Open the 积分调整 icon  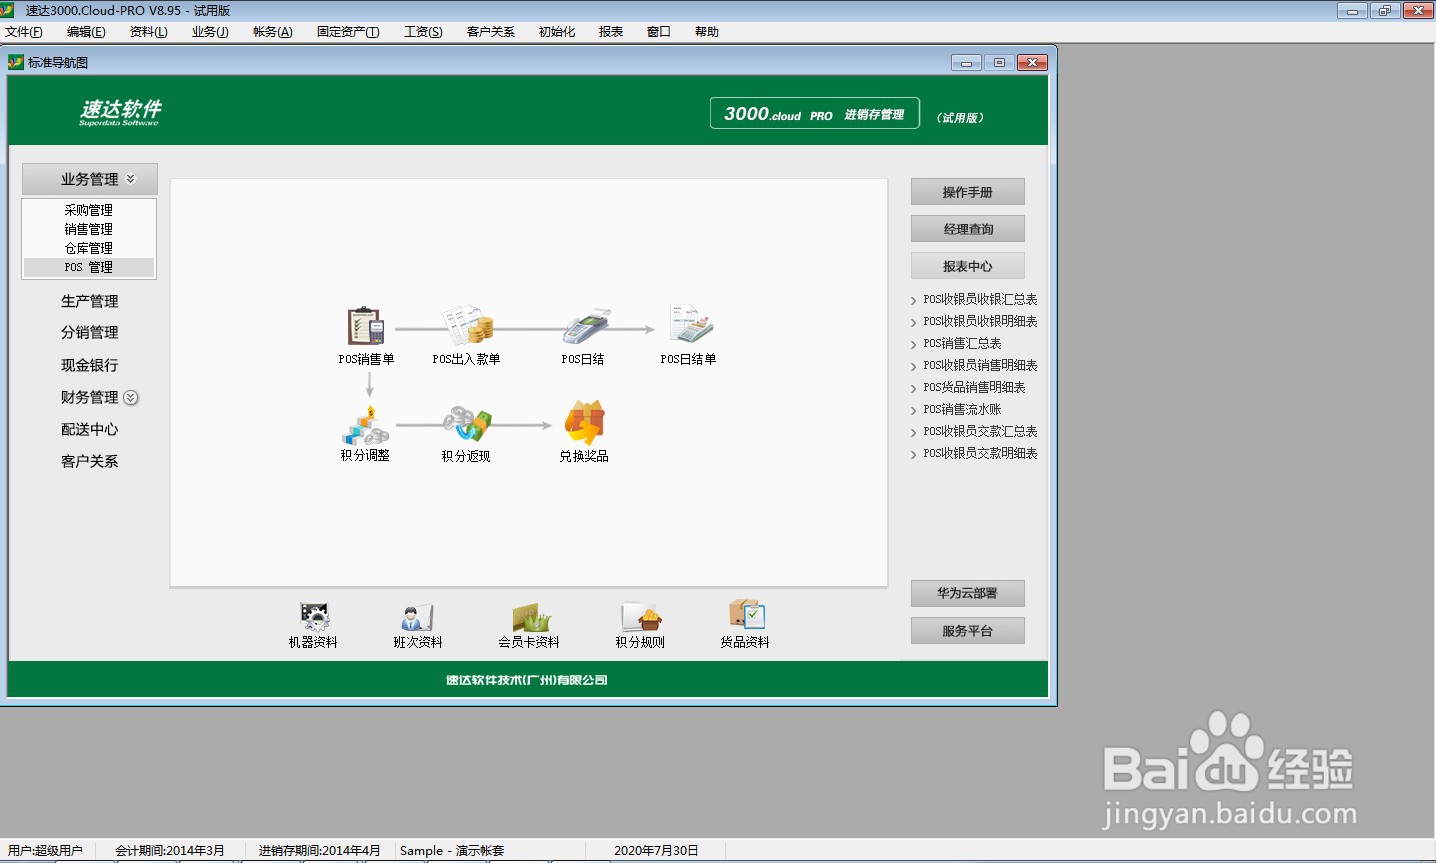[x=365, y=425]
